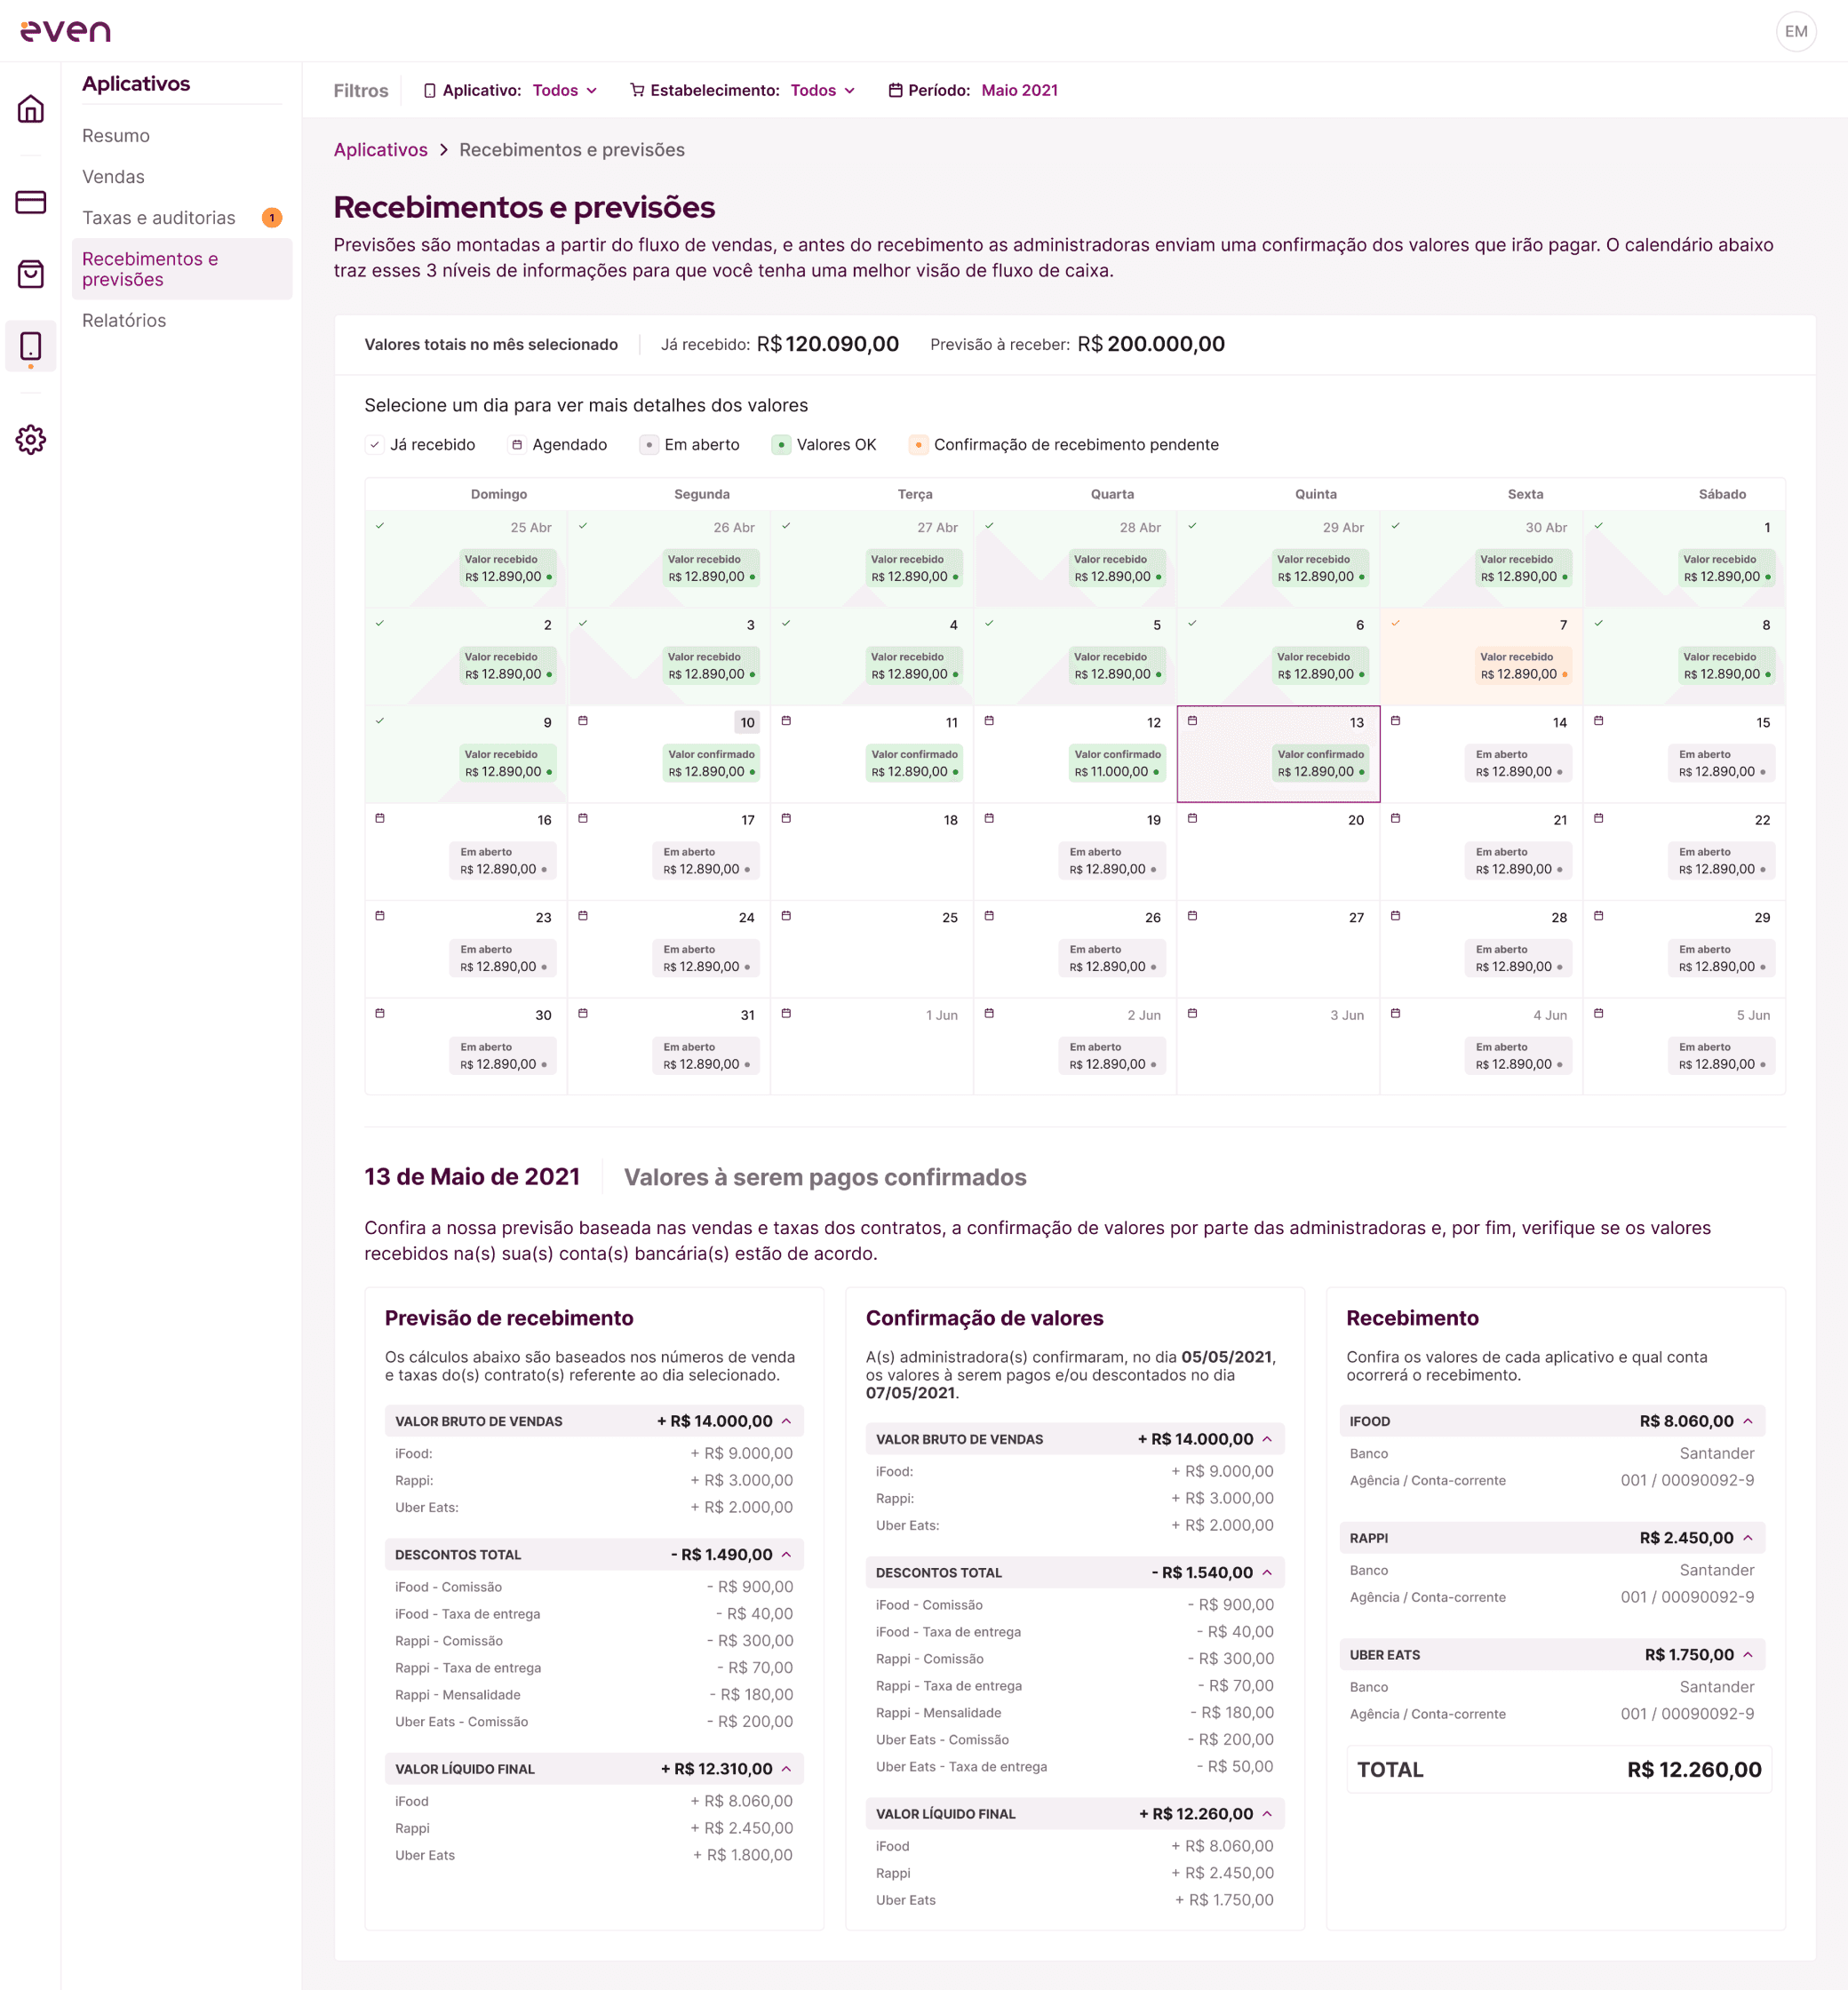The height and width of the screenshot is (1990, 1848).
Task: Open settings gear icon in sidebar
Action: coord(31,439)
